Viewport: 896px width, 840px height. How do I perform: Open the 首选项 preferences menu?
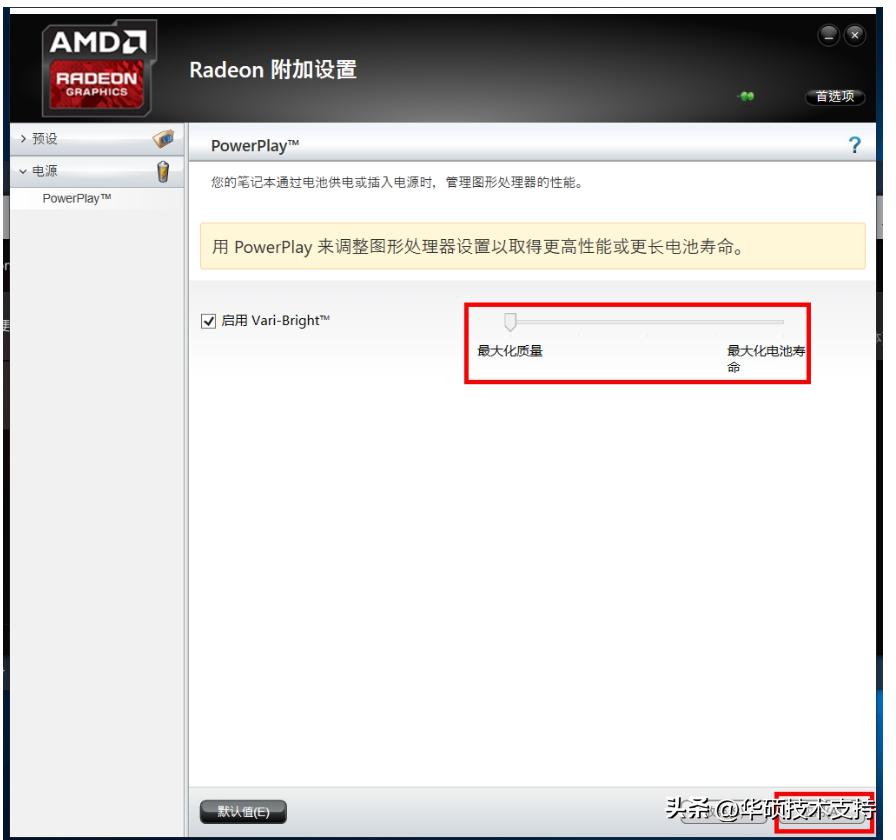click(835, 97)
